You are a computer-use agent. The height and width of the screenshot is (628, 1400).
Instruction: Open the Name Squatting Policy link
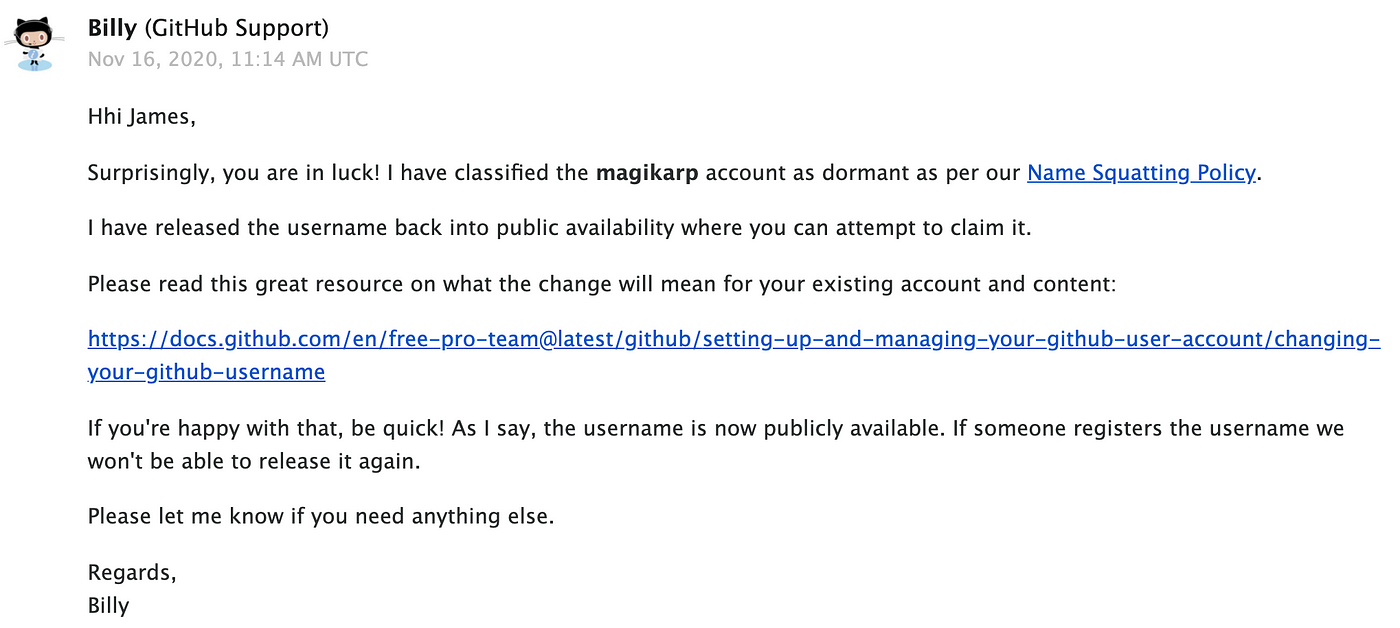coord(1141,173)
